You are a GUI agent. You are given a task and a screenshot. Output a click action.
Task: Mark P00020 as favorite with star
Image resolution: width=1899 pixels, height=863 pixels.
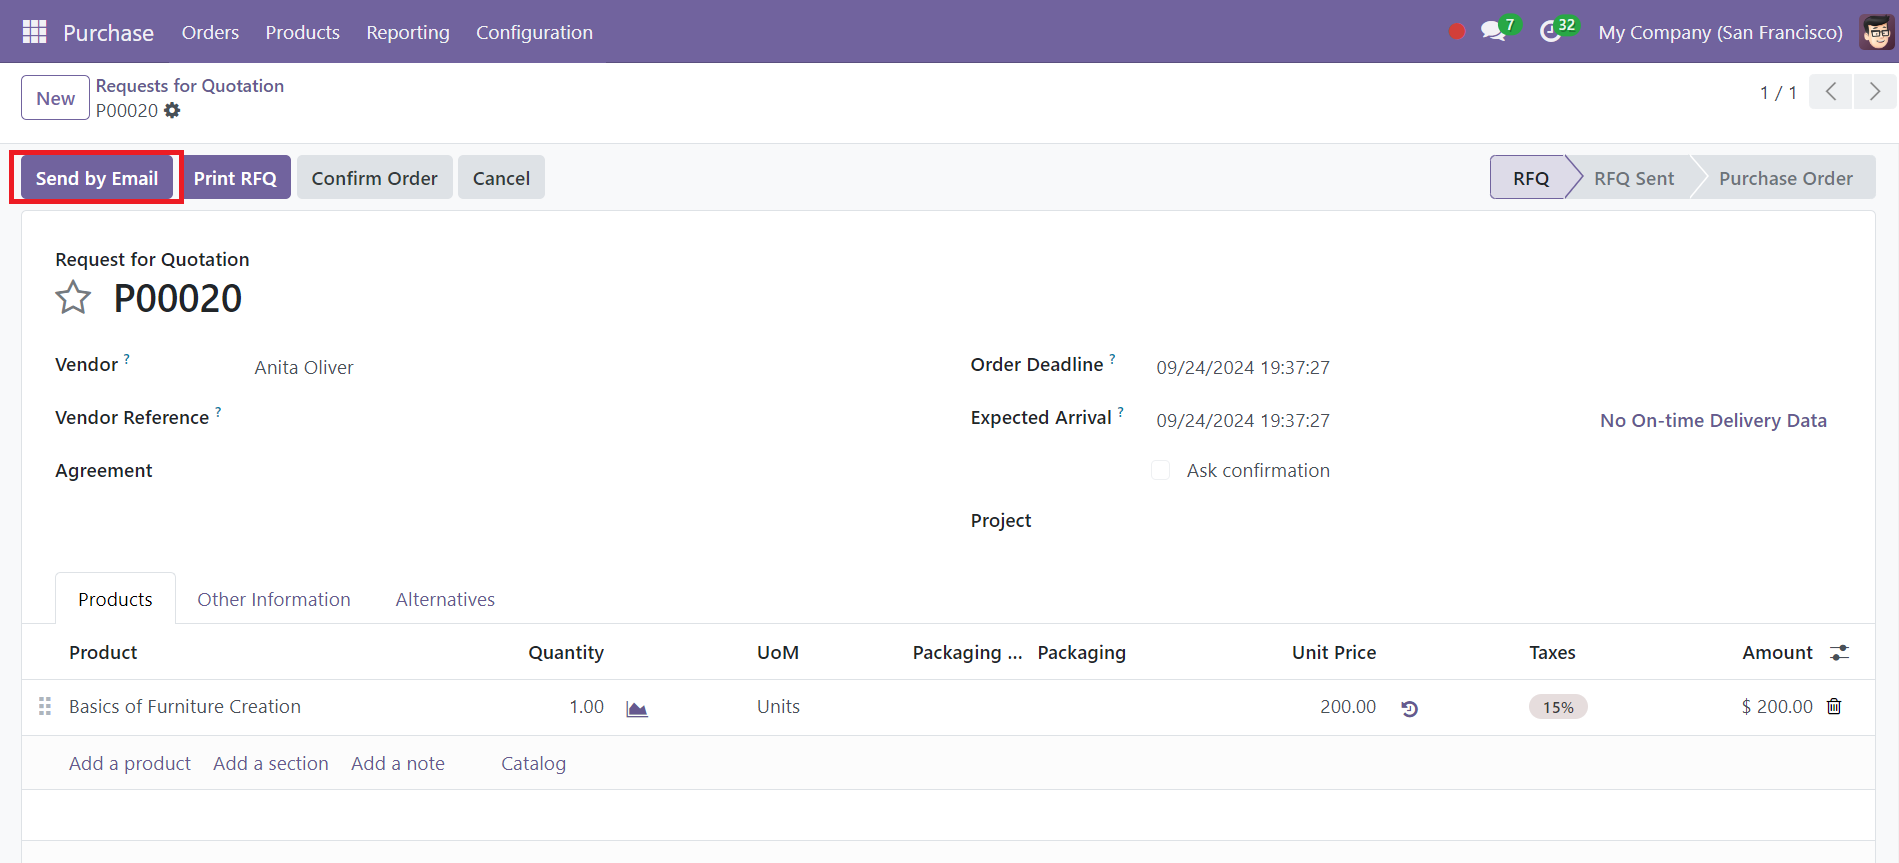point(73,298)
